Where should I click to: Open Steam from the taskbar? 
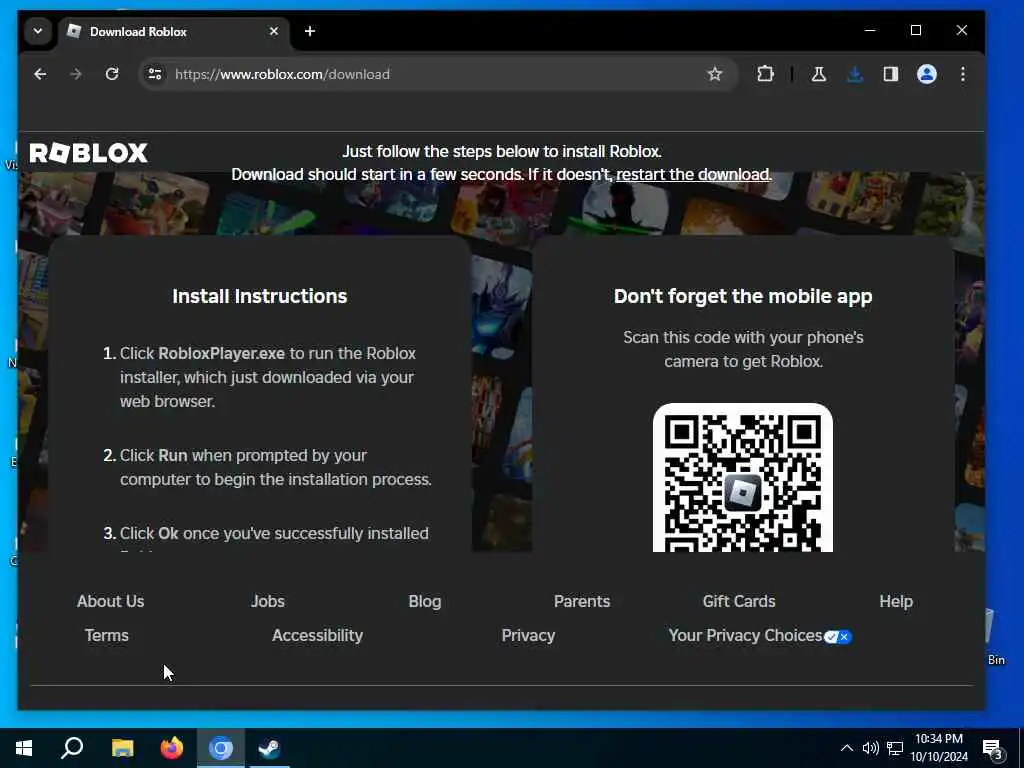tap(270, 748)
